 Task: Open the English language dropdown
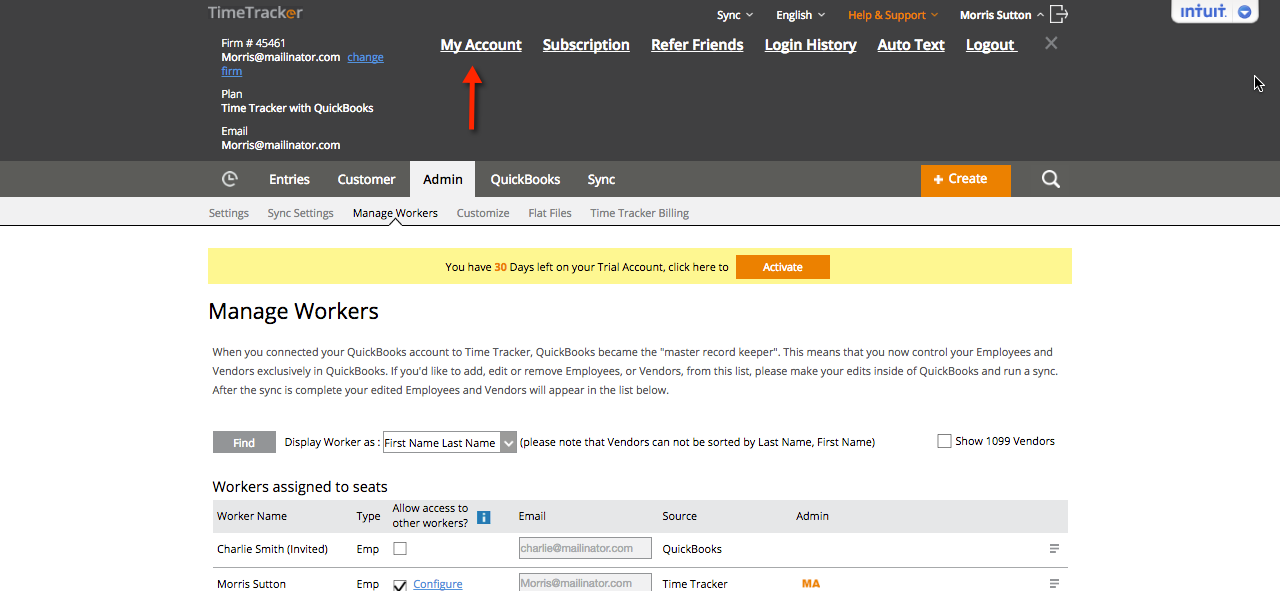[x=801, y=15]
